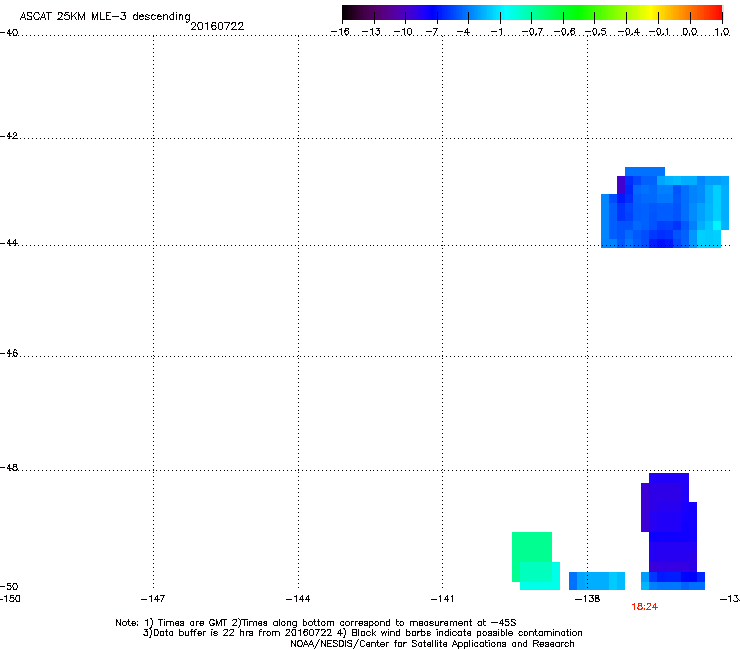
Task: Click the longitude label -147
Action: [x=153, y=599]
